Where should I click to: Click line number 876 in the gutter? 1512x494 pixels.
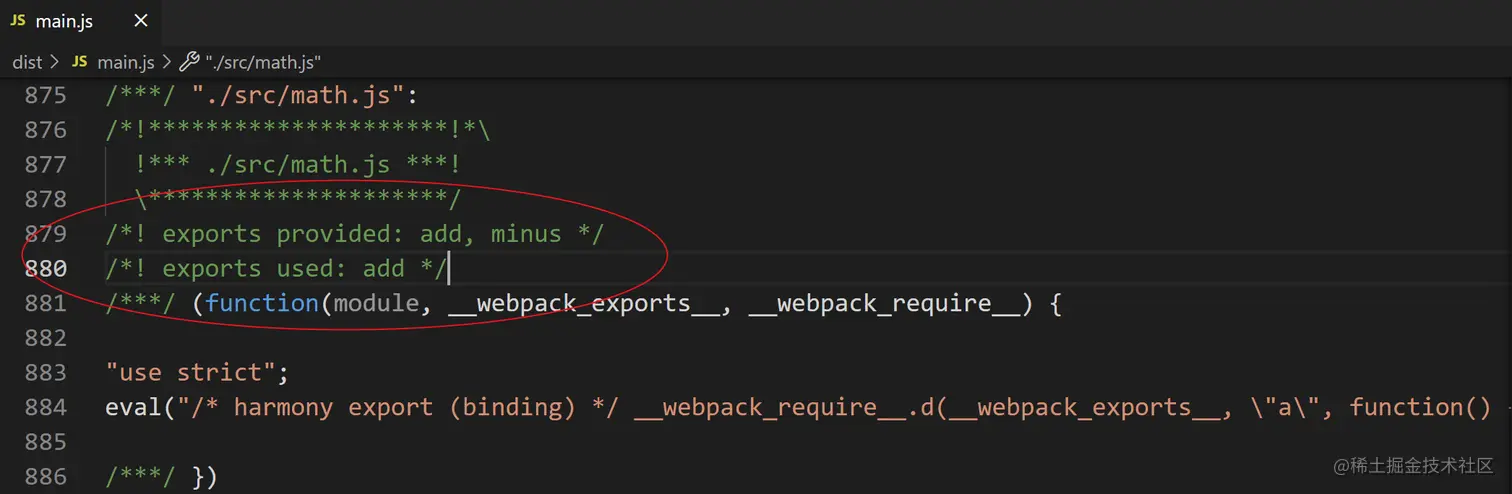[x=46, y=130]
